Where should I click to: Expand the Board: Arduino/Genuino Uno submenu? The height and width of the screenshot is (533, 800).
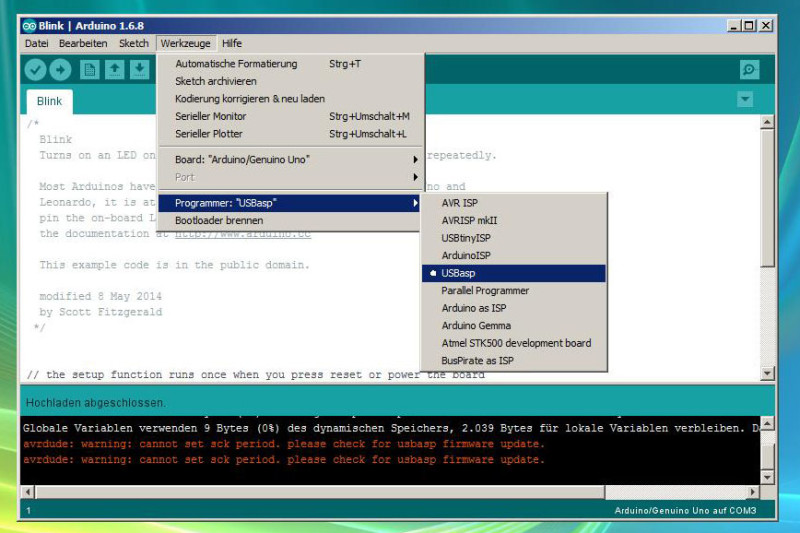coord(290,160)
